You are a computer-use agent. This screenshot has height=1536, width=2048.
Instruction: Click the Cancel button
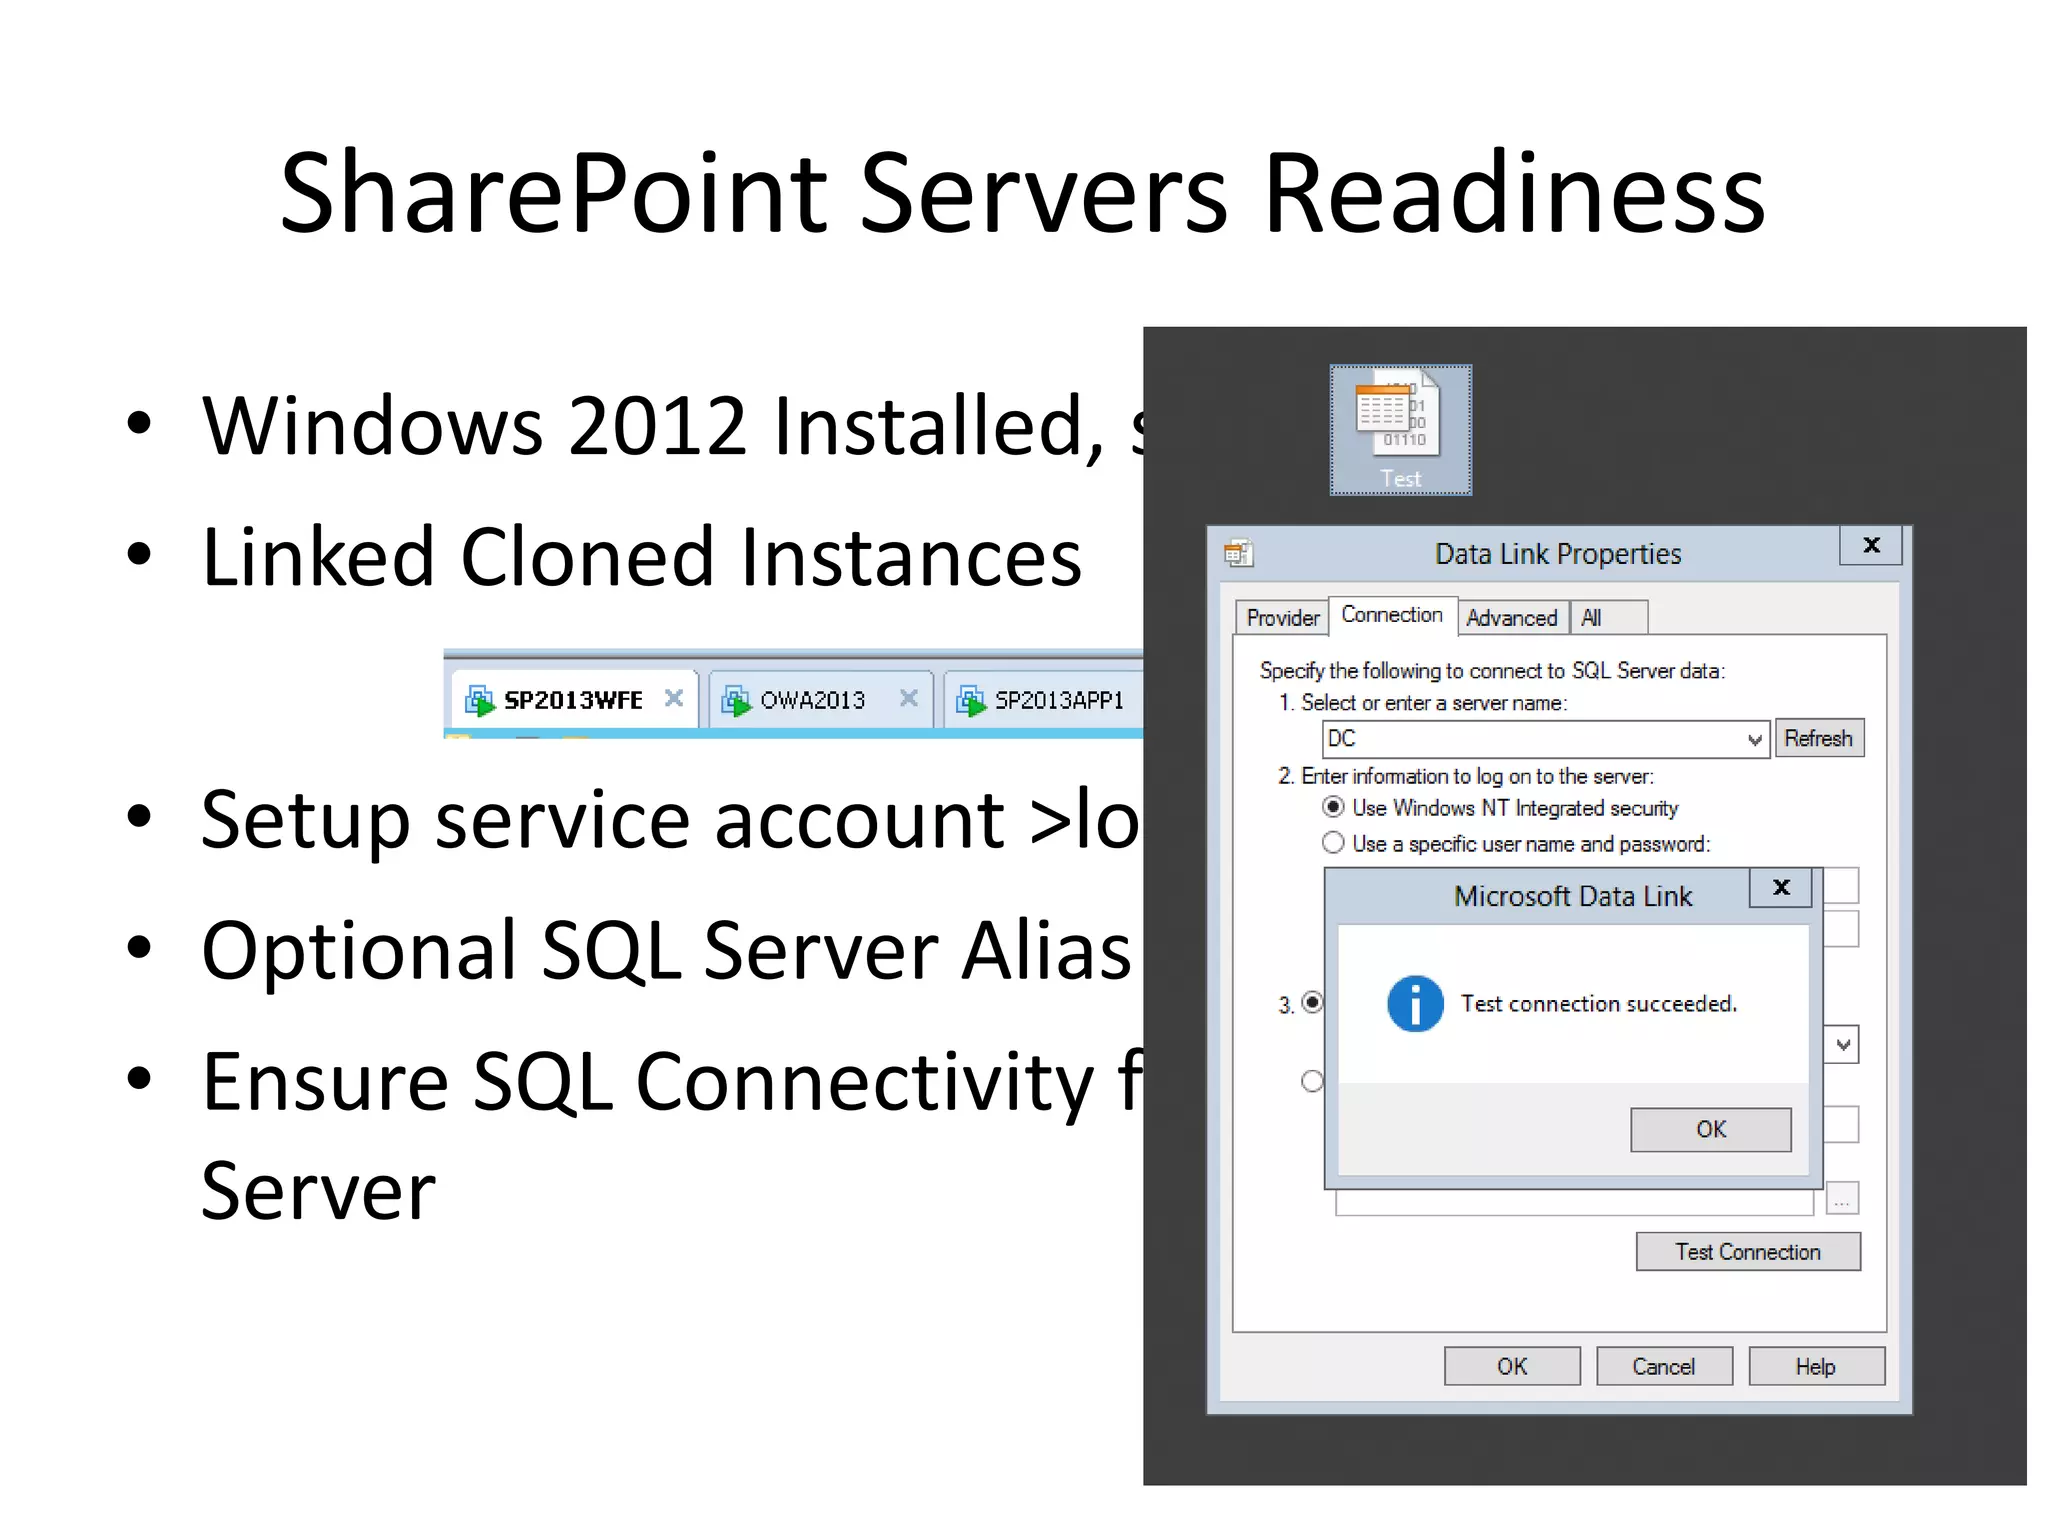(x=1664, y=1366)
